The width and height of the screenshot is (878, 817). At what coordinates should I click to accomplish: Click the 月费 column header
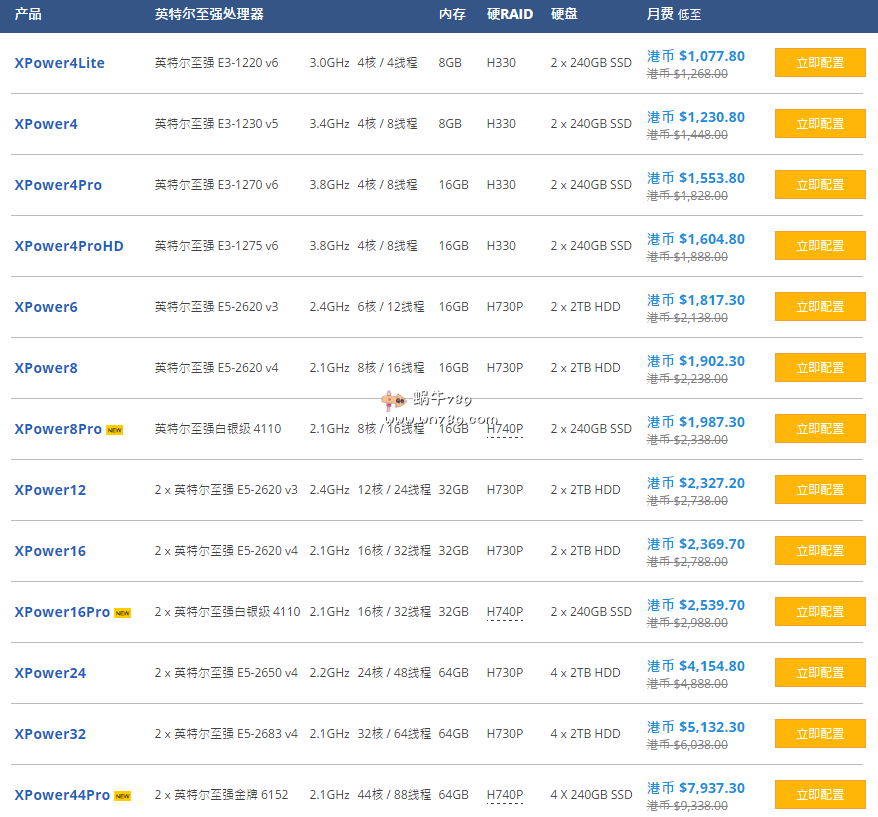tap(660, 15)
